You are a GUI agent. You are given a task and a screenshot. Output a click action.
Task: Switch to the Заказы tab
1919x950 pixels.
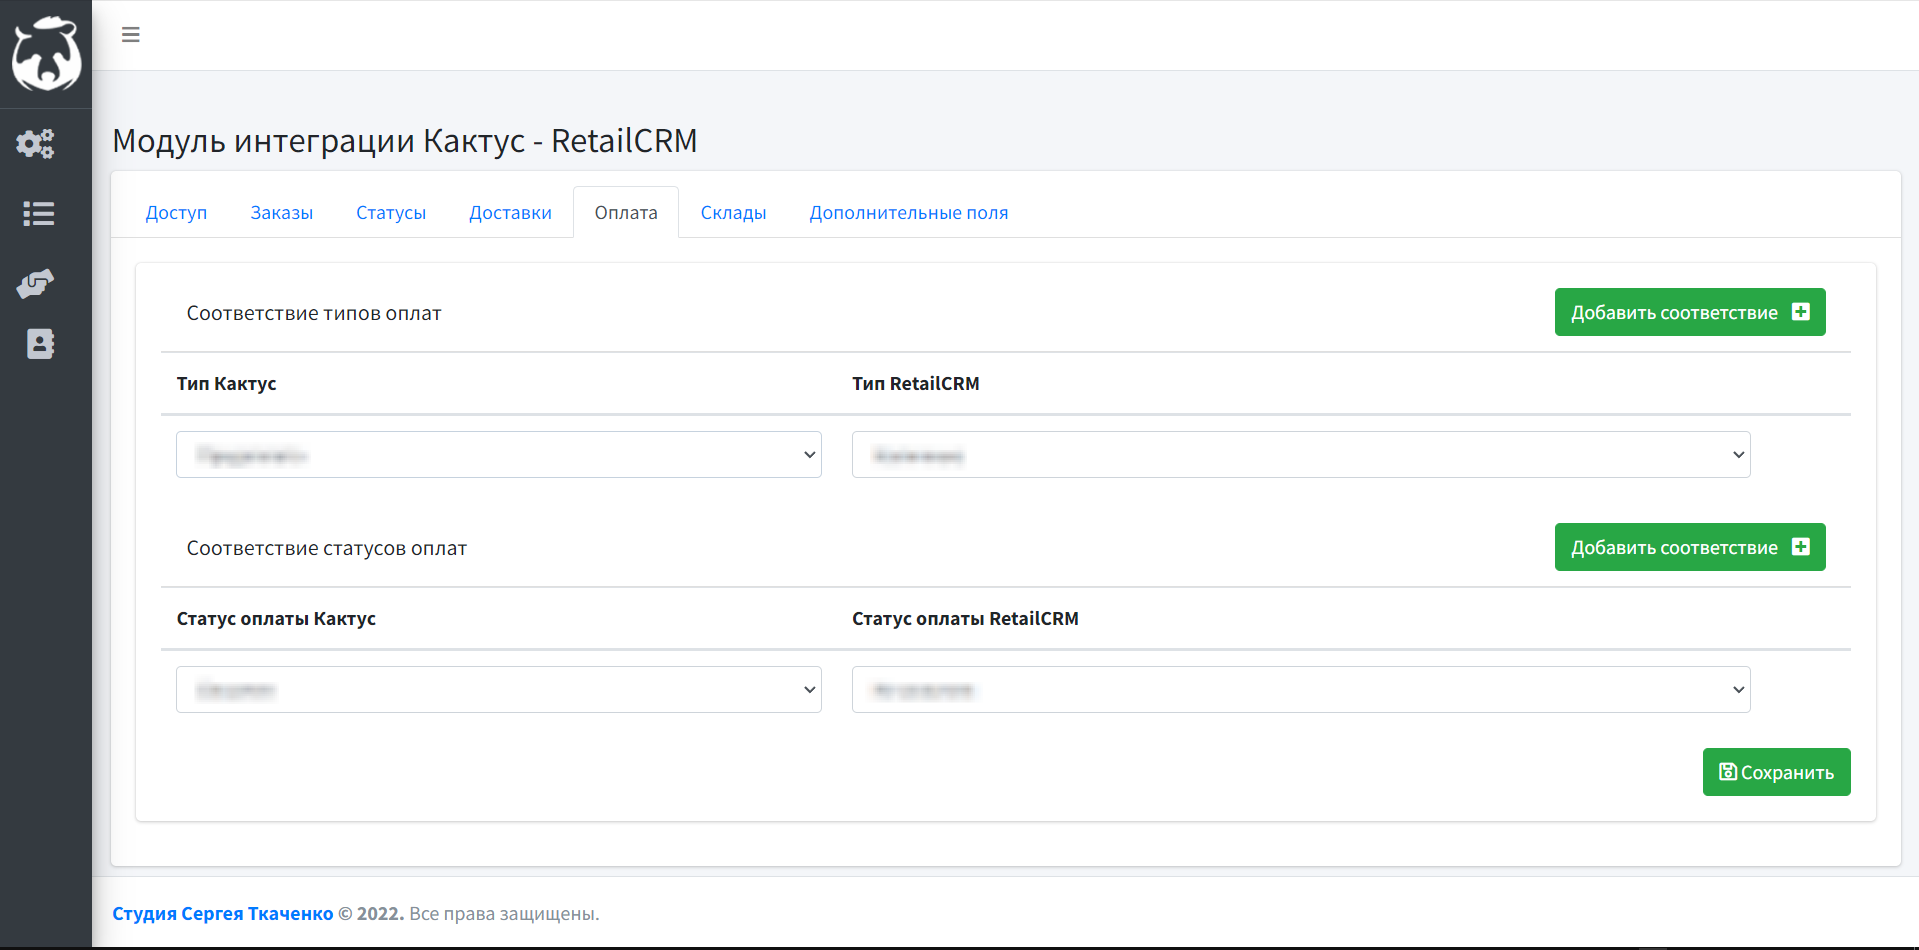pyautogui.click(x=282, y=213)
